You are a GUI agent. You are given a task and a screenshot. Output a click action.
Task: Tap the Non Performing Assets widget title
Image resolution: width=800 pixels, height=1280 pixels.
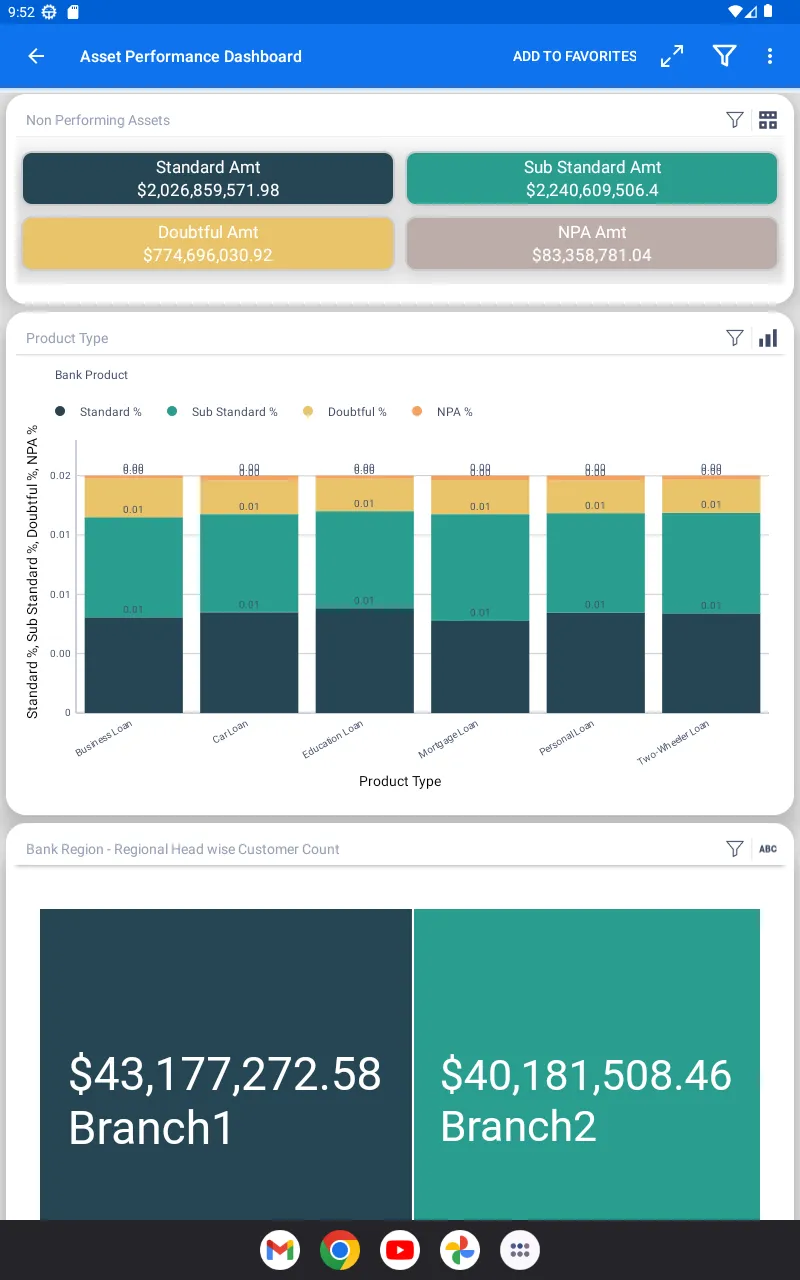click(x=98, y=120)
